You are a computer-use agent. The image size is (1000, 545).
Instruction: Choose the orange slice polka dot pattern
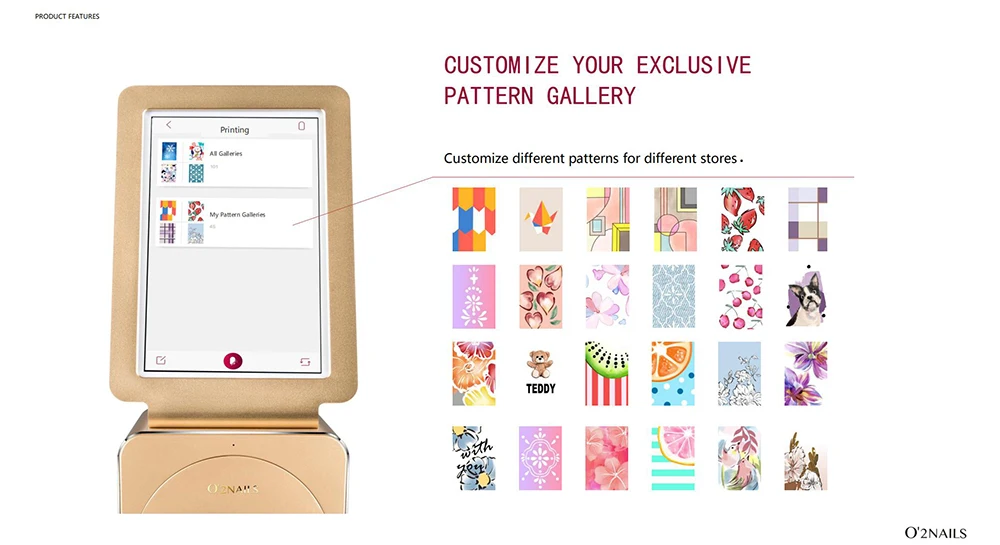click(673, 374)
